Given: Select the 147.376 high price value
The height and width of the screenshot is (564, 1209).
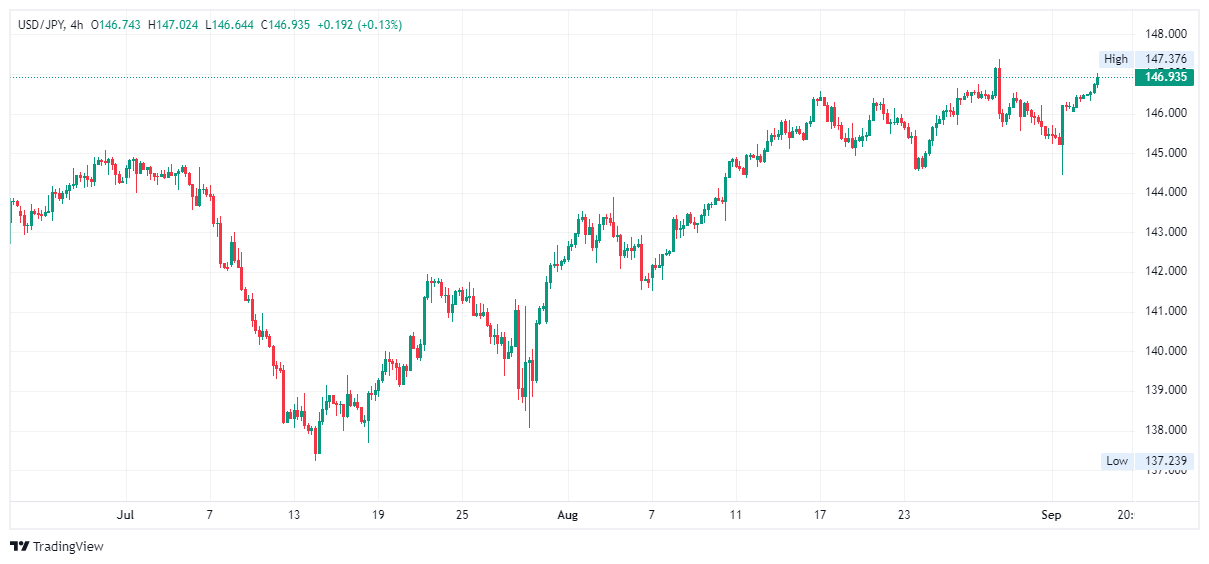Looking at the screenshot, I should point(1165,59).
